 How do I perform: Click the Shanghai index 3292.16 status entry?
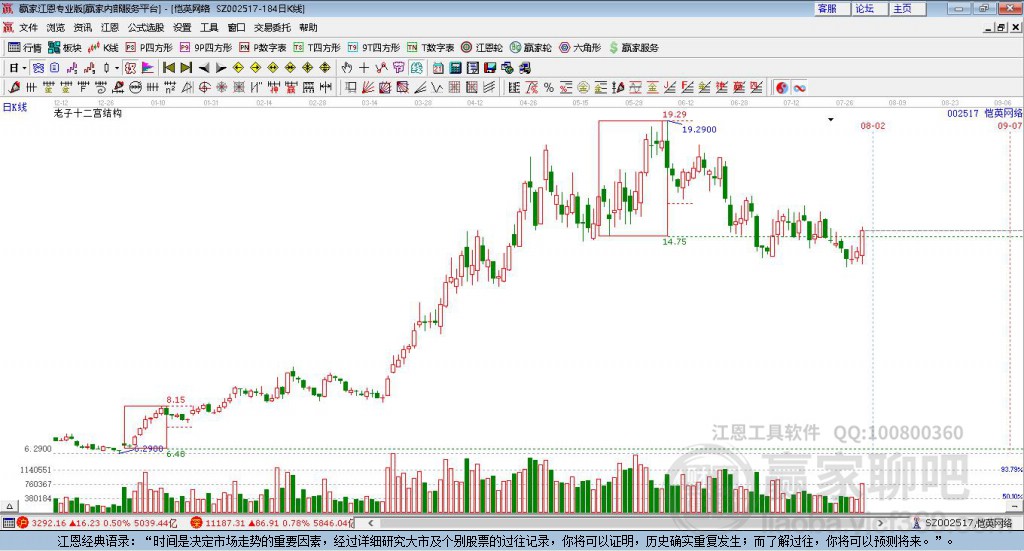(97, 523)
